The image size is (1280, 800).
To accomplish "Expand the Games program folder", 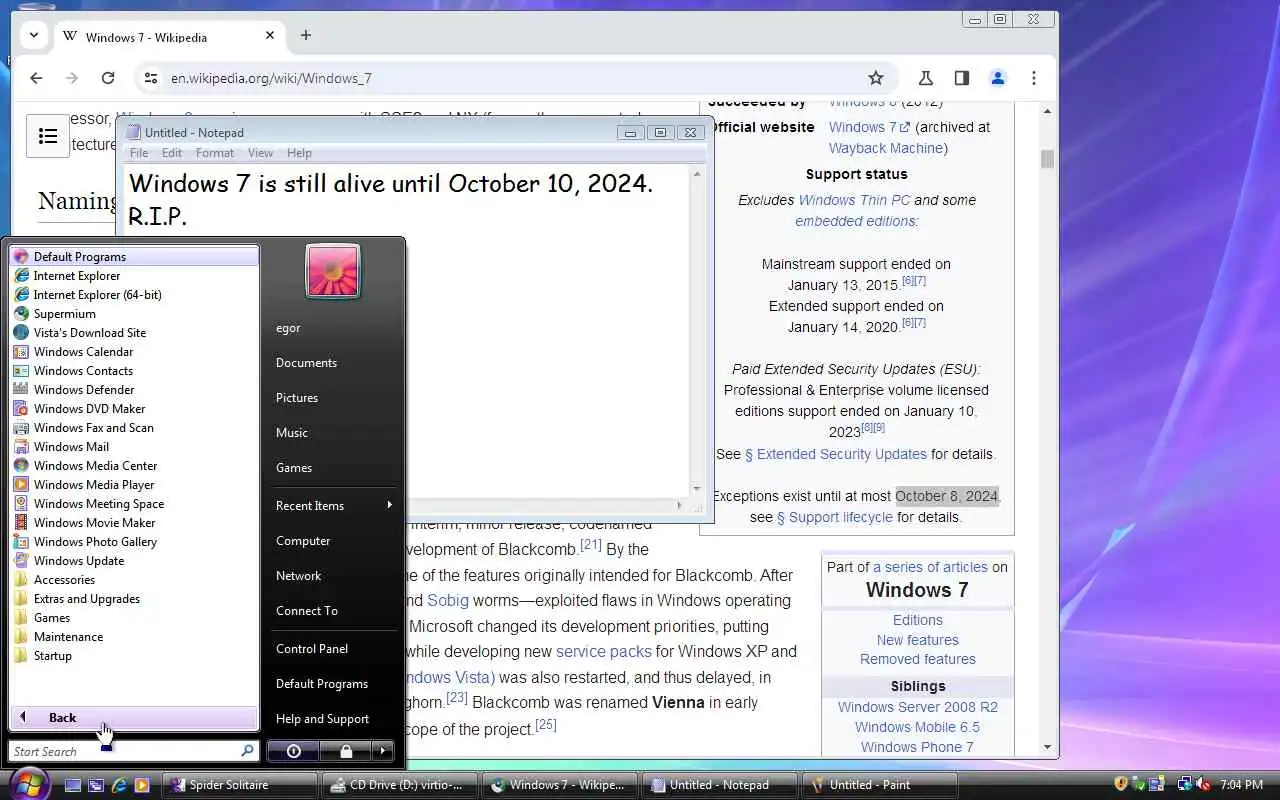I will coord(134,618).
